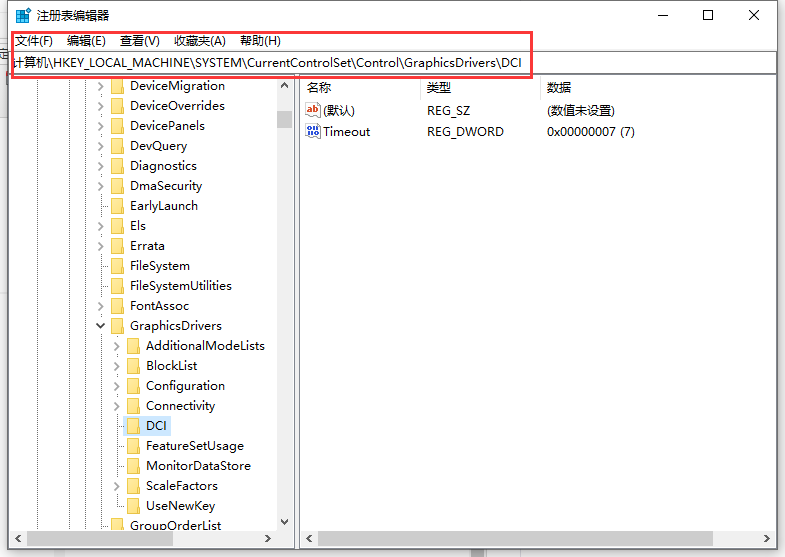Click the EarlyLaunch folder icon
The width and height of the screenshot is (785, 557).
click(x=117, y=206)
